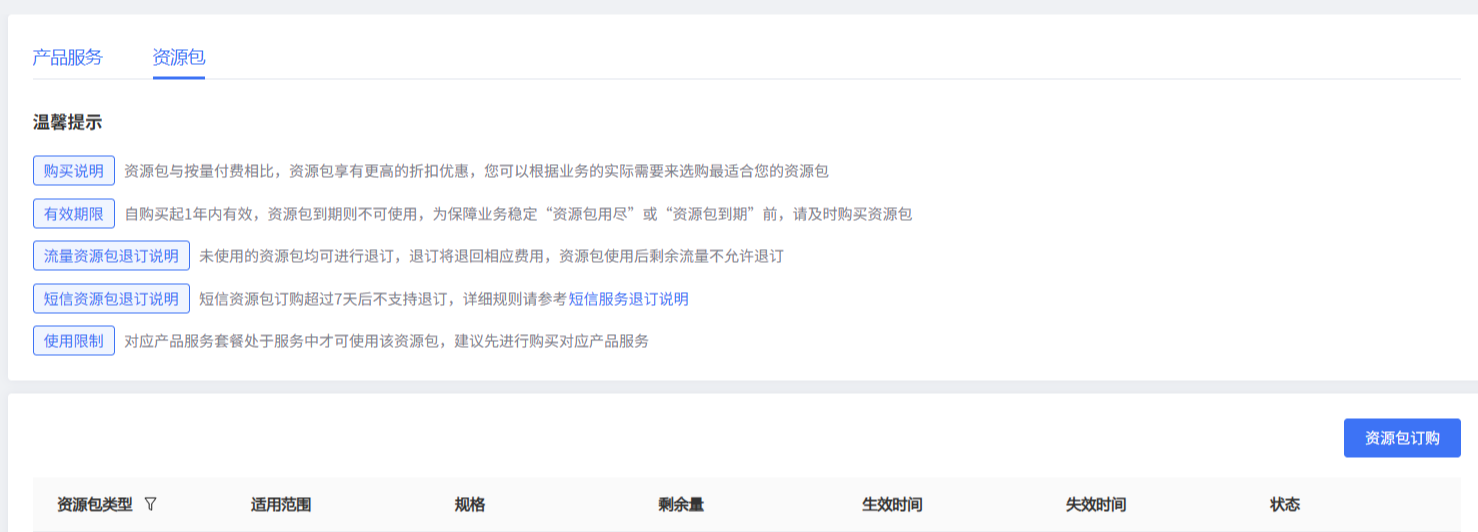Click the 资源包订购 button
1478x532 pixels.
click(x=1402, y=438)
